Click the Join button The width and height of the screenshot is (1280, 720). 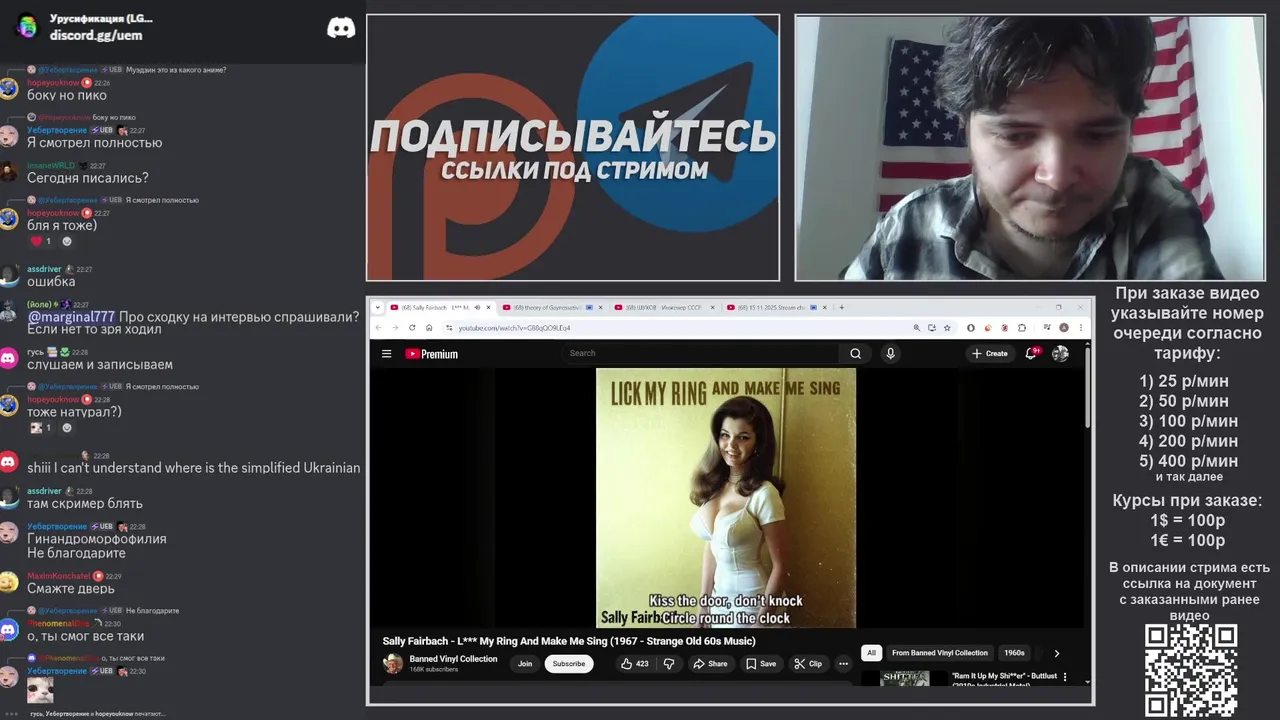click(525, 664)
